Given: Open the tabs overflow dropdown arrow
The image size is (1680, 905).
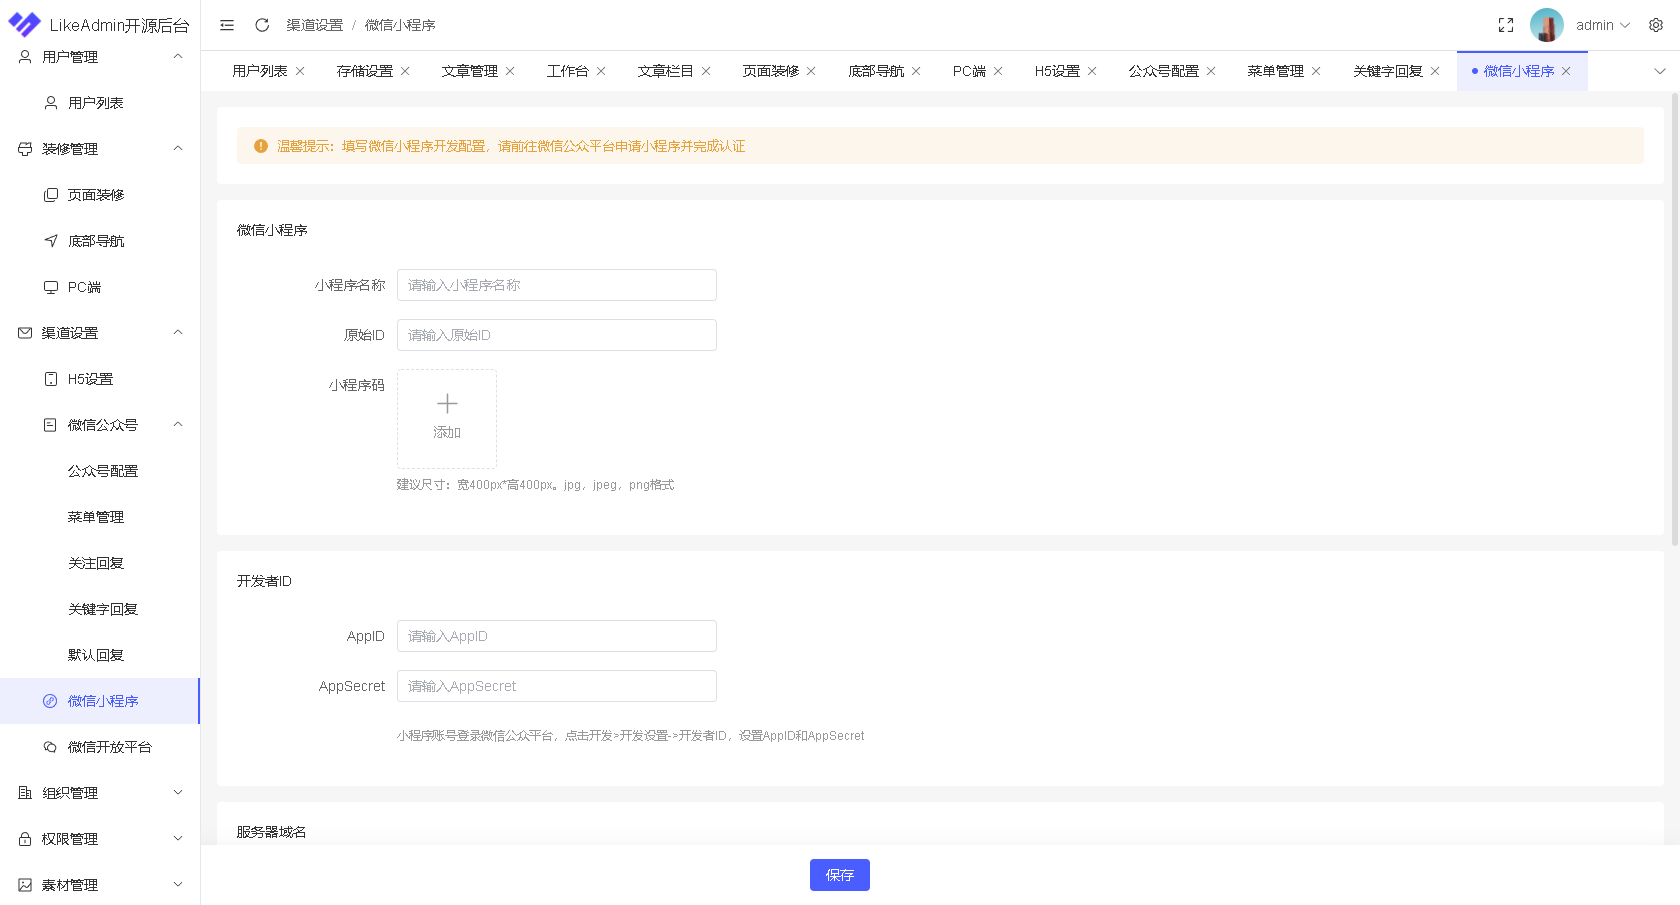Looking at the screenshot, I should (1660, 71).
